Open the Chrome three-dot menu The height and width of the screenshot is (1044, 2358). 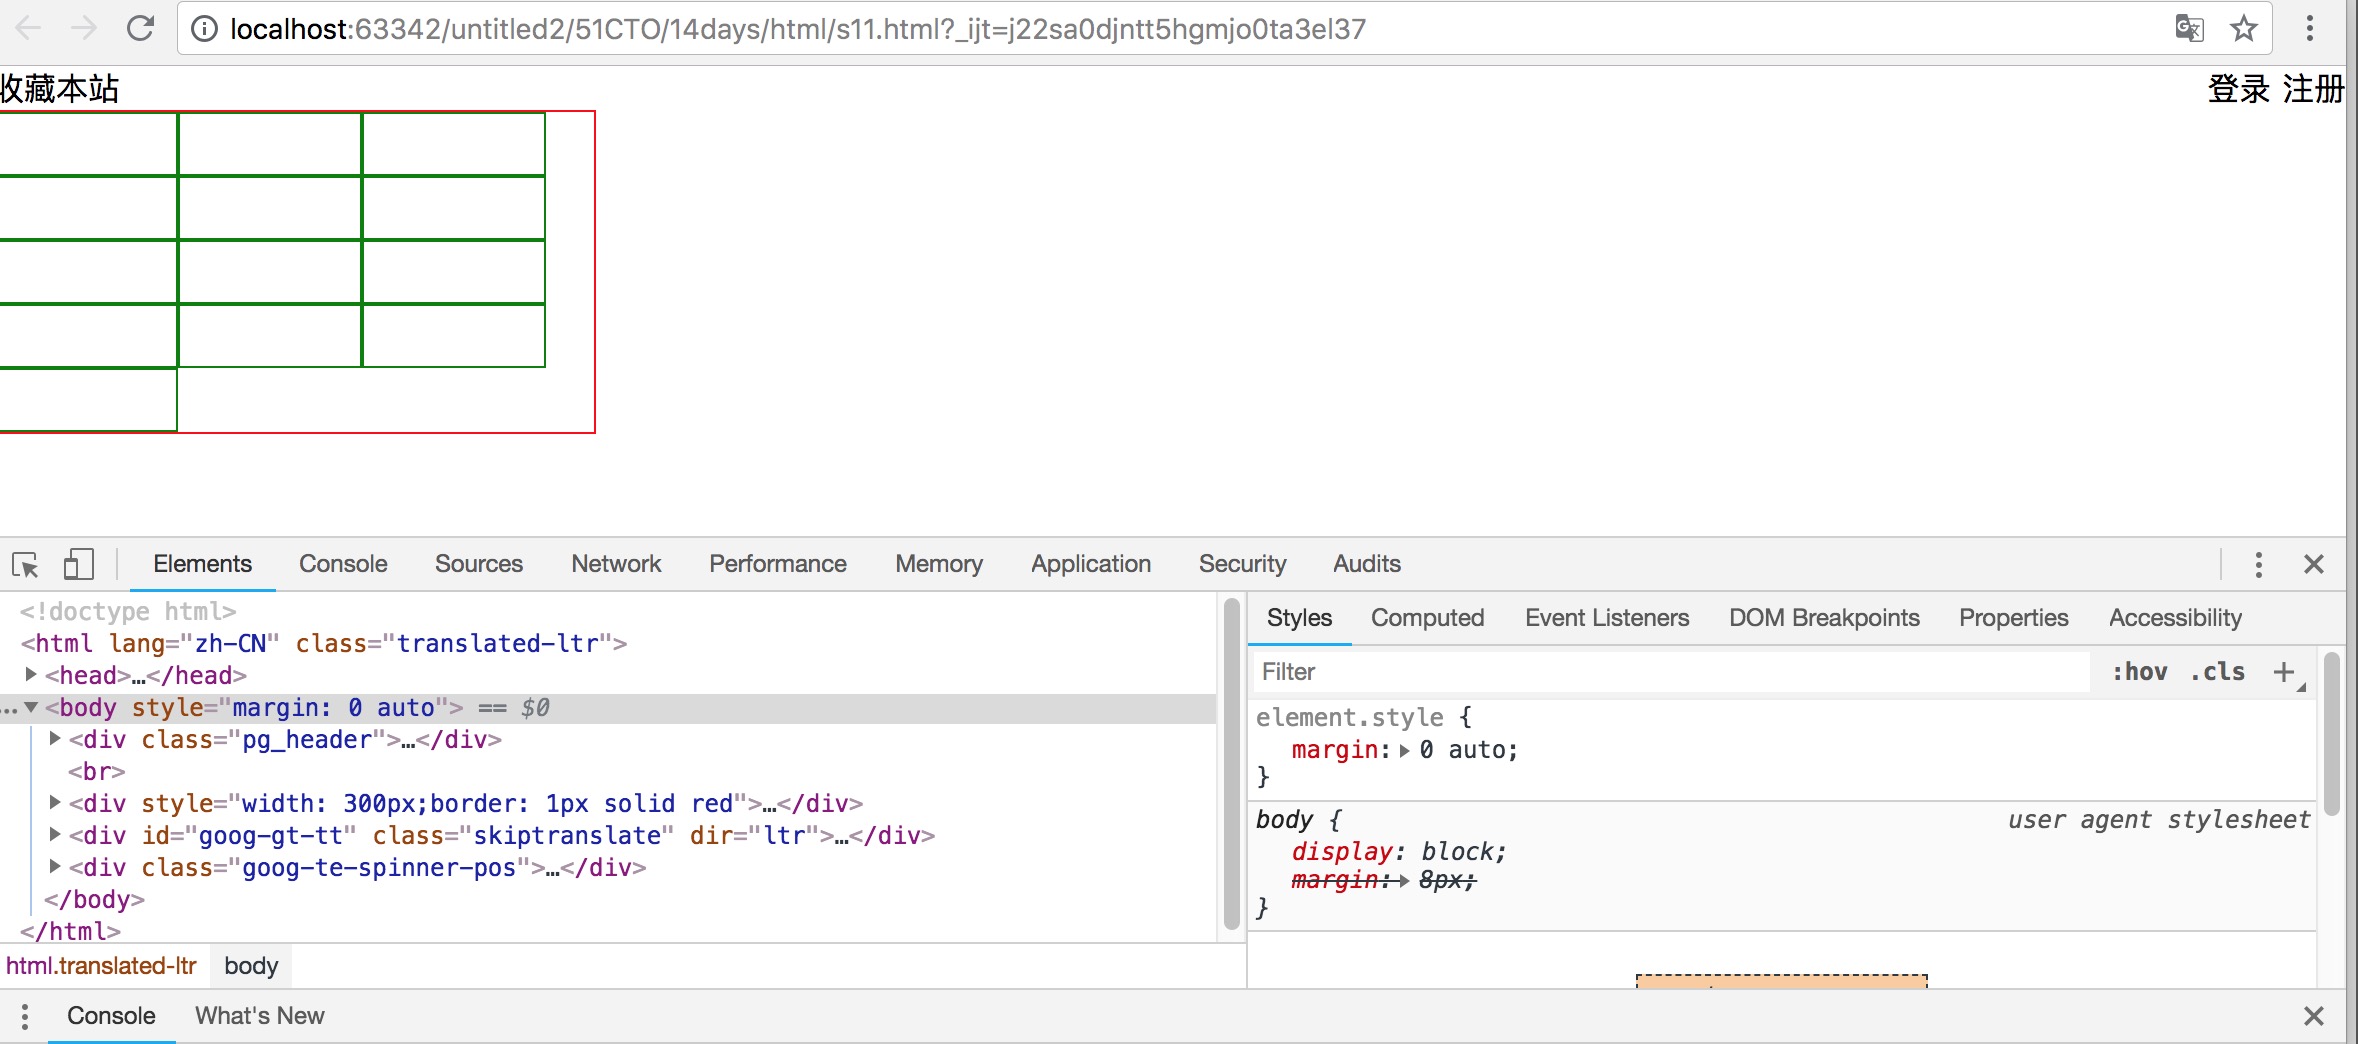pos(2310,28)
